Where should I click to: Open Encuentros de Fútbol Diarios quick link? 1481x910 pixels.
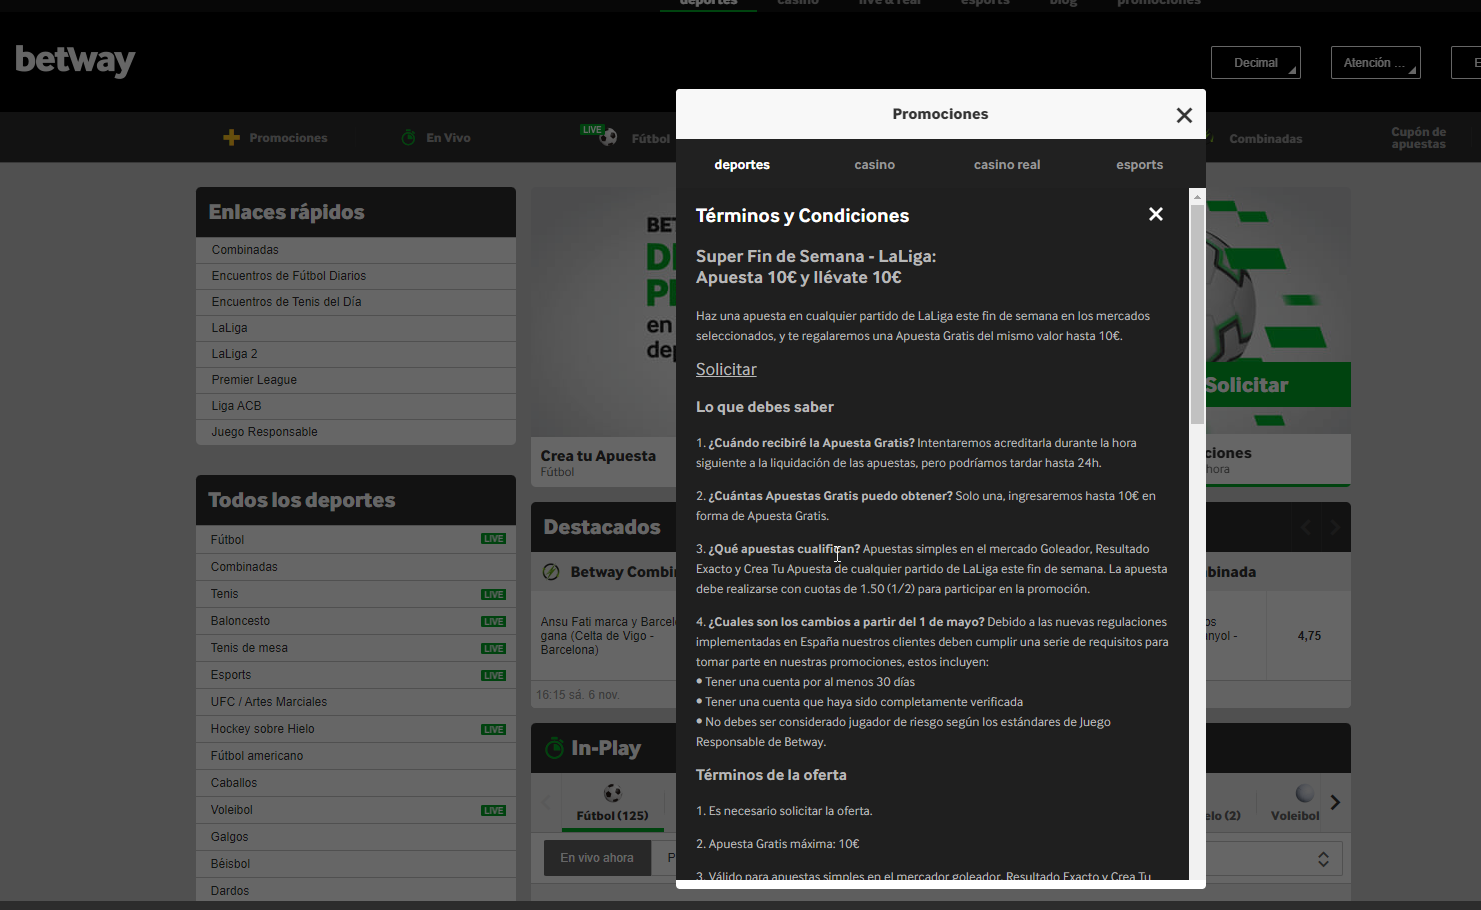point(356,276)
